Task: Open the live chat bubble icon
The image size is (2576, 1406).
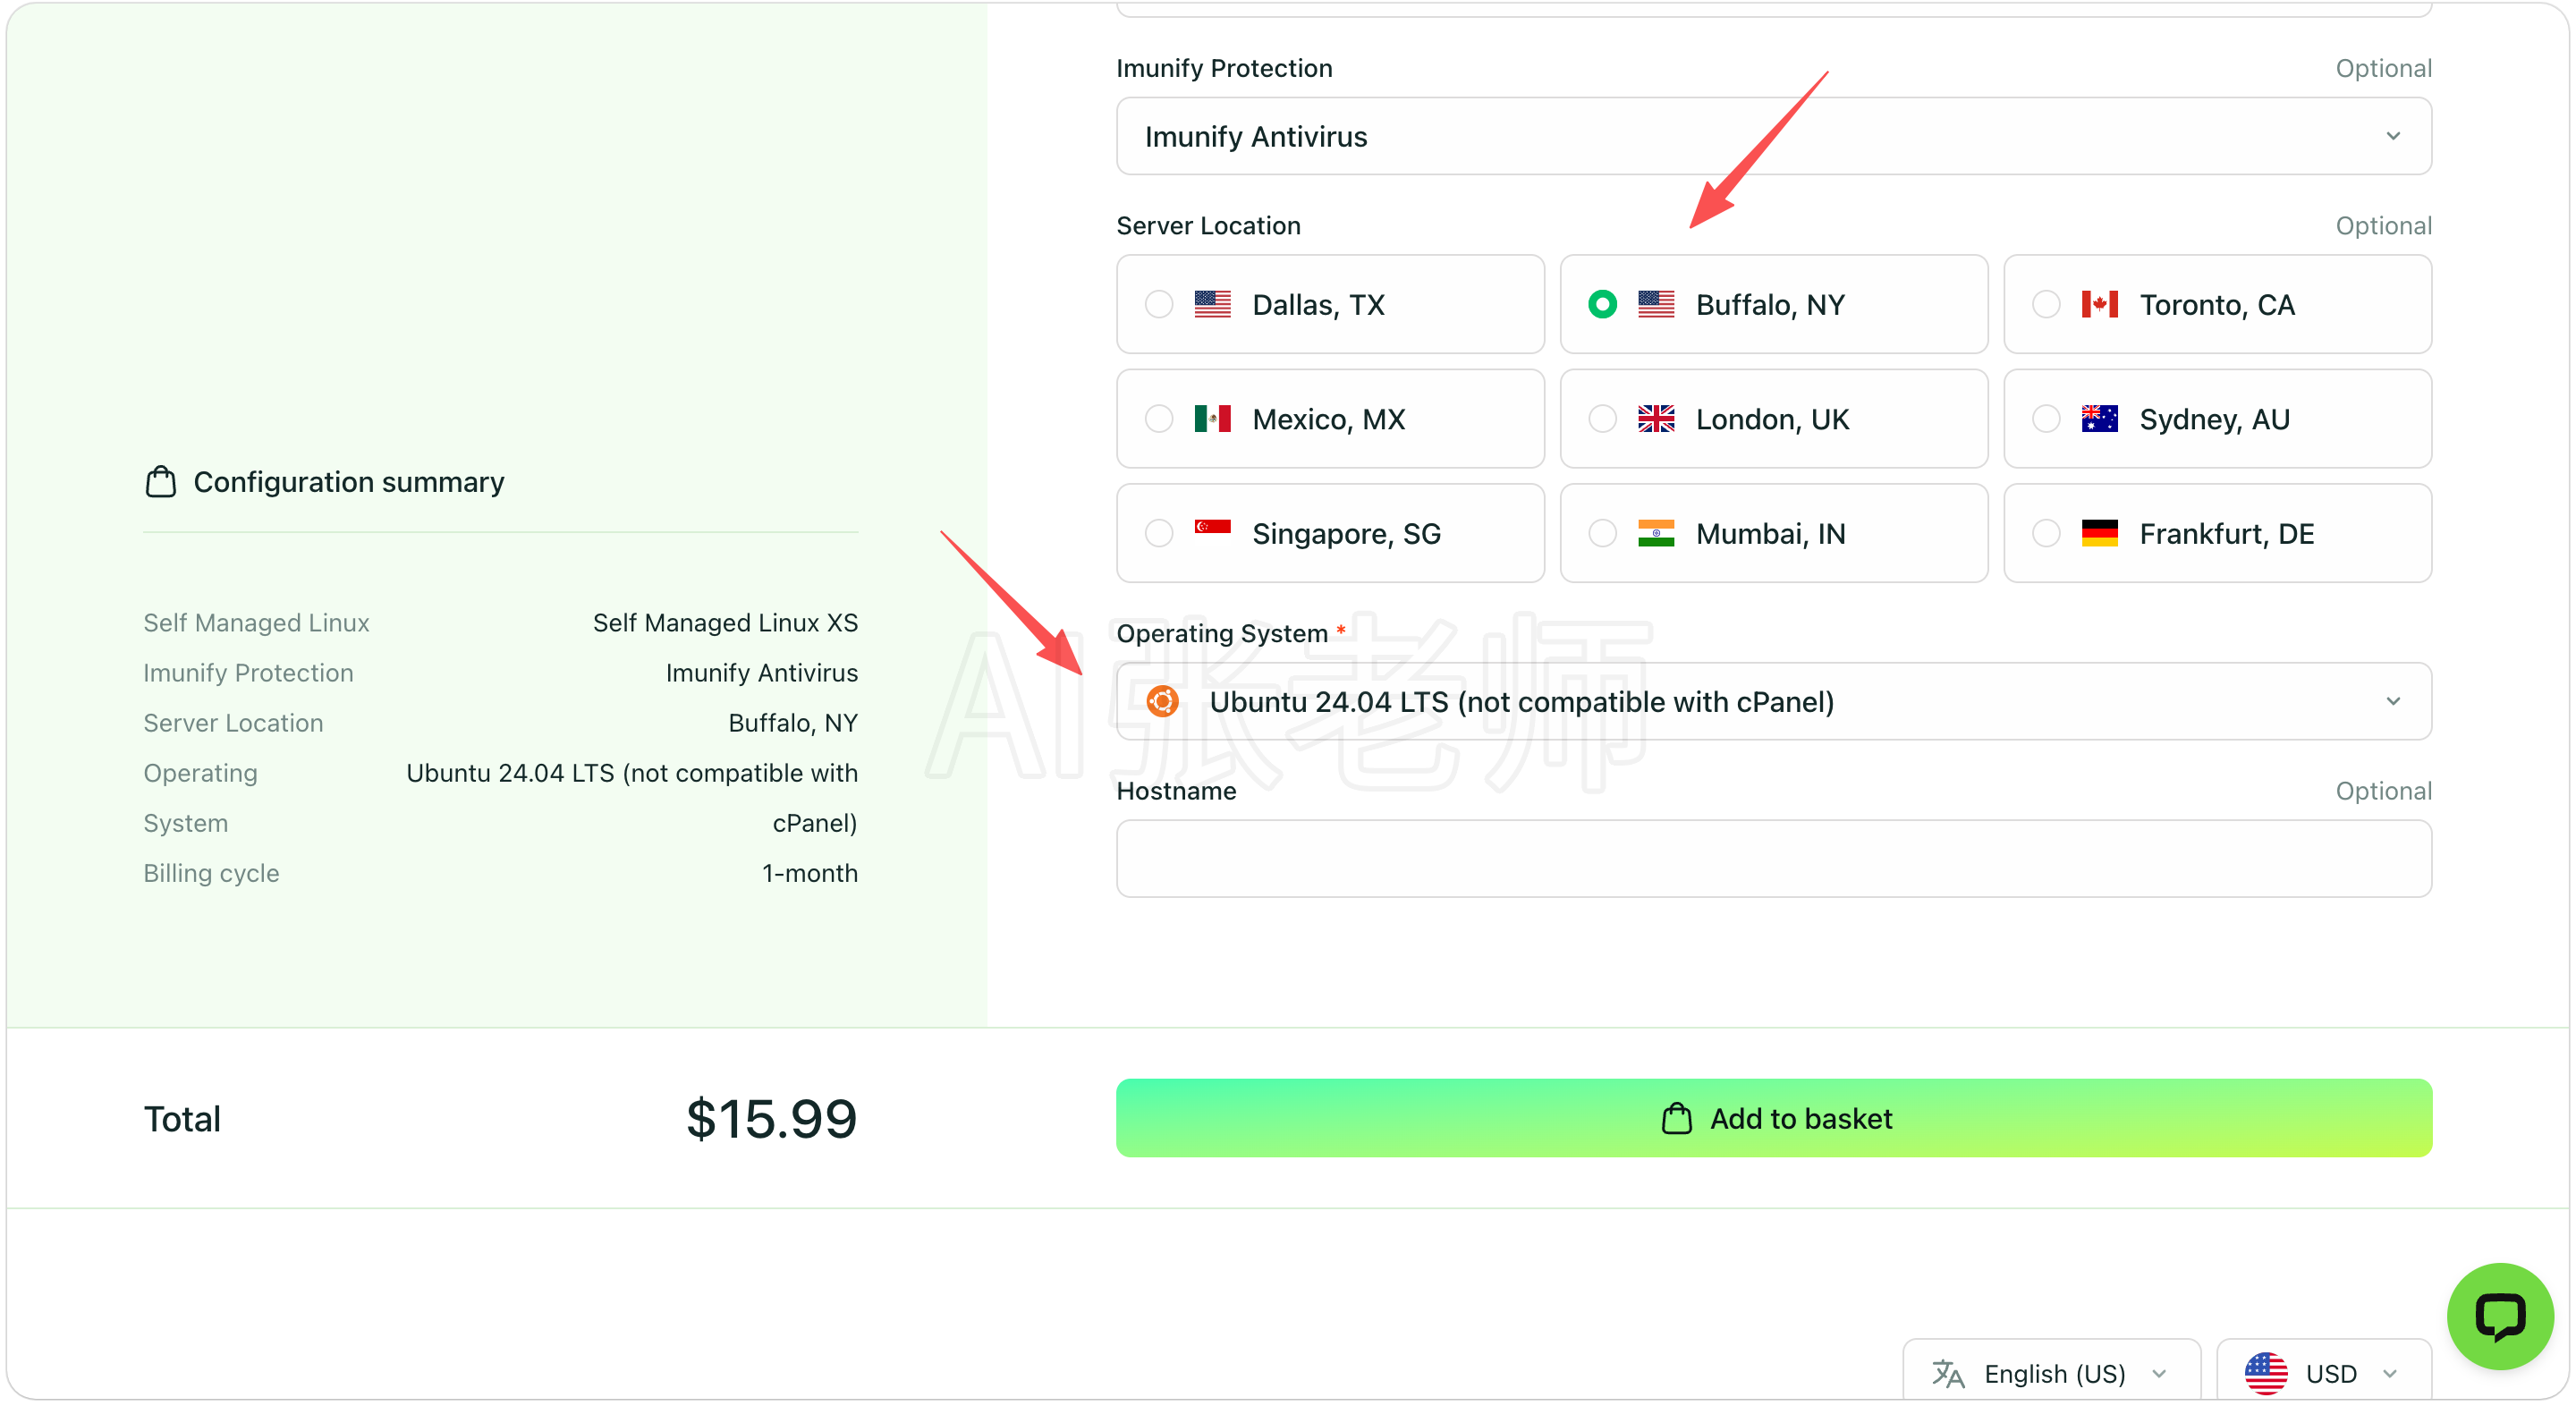Action: click(2499, 1315)
